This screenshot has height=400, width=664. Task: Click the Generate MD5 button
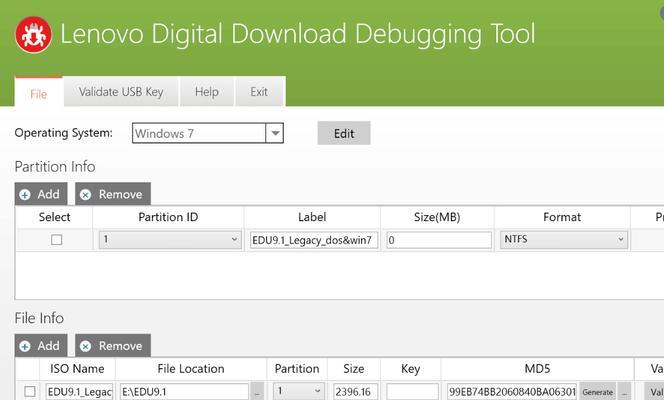pyautogui.click(x=598, y=392)
